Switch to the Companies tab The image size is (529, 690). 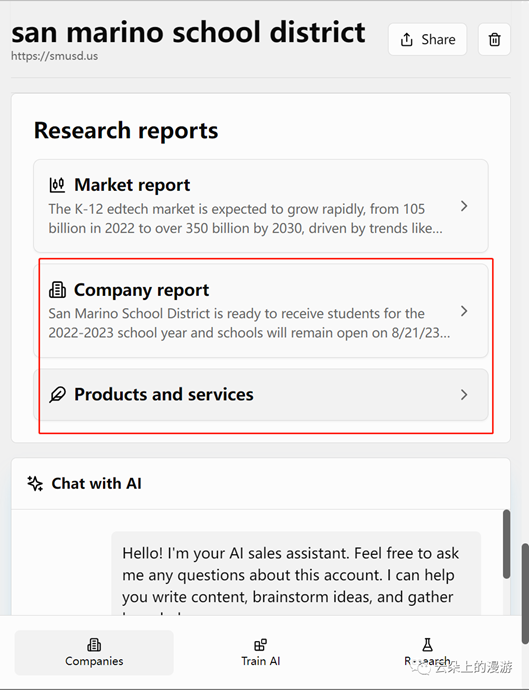click(x=94, y=653)
